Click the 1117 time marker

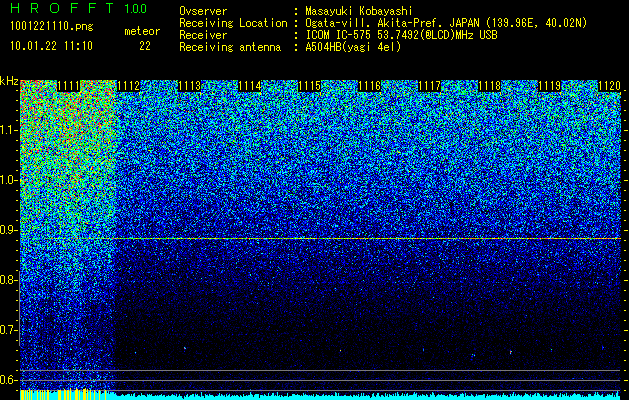click(429, 86)
